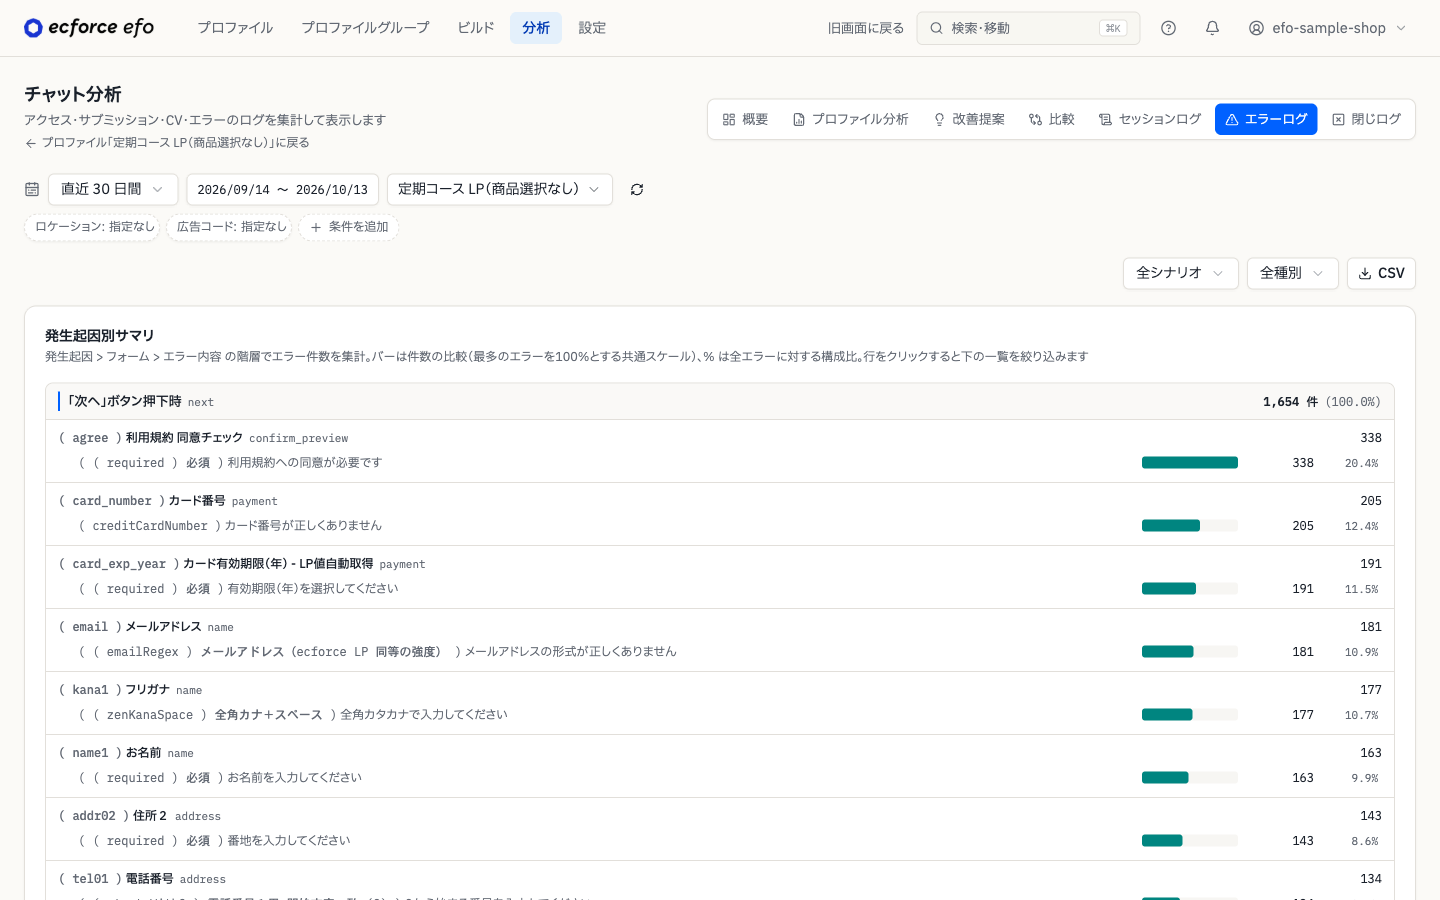1440x900 pixels.
Task: Click the date range field 2026/09/14 ～ 2026/10/13
Action: 282,189
